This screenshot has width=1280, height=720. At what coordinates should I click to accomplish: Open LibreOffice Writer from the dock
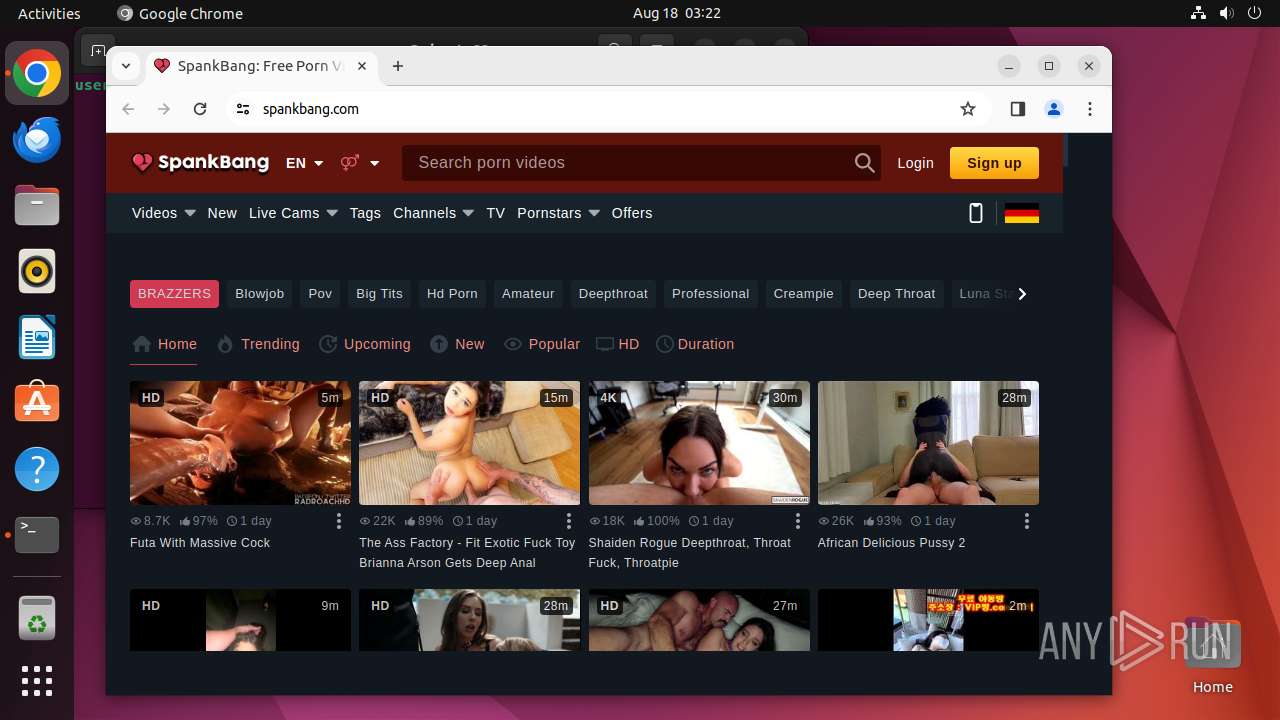pos(37,337)
